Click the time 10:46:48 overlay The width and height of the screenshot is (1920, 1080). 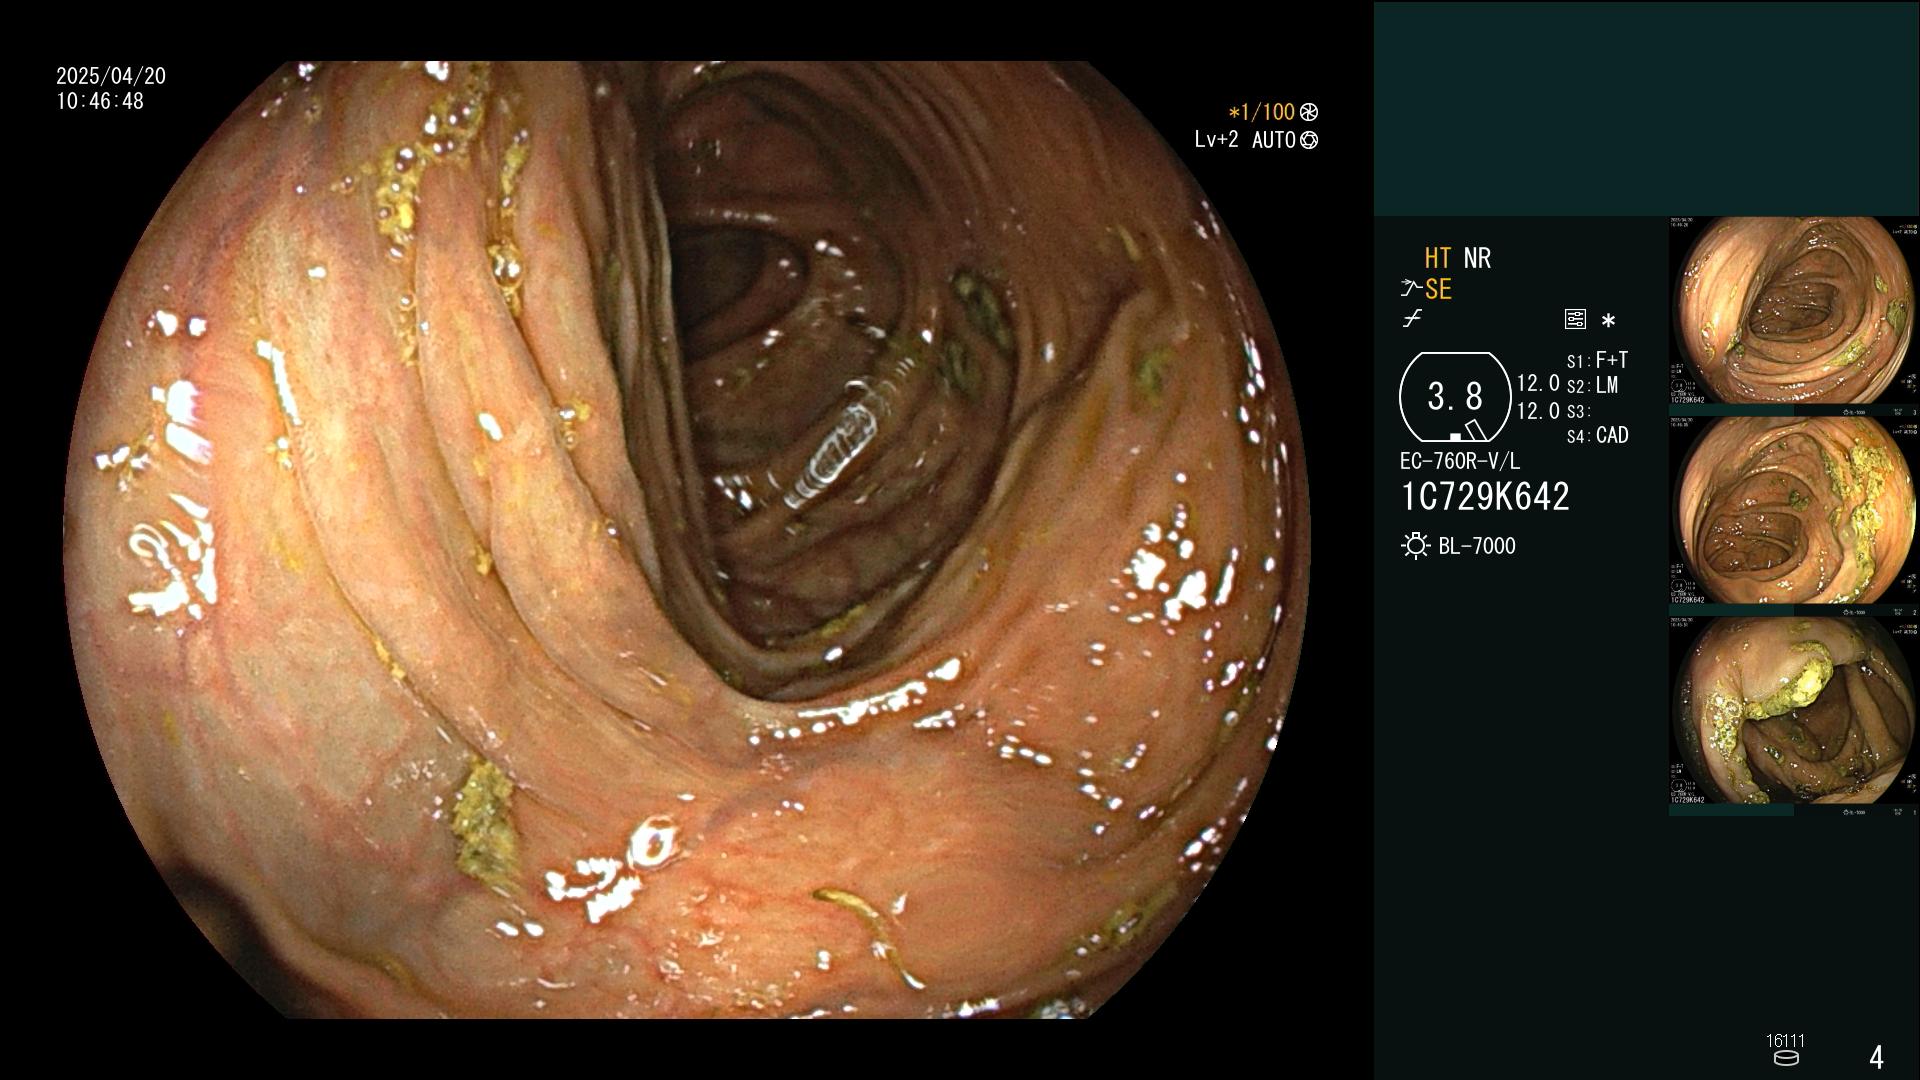tap(100, 102)
